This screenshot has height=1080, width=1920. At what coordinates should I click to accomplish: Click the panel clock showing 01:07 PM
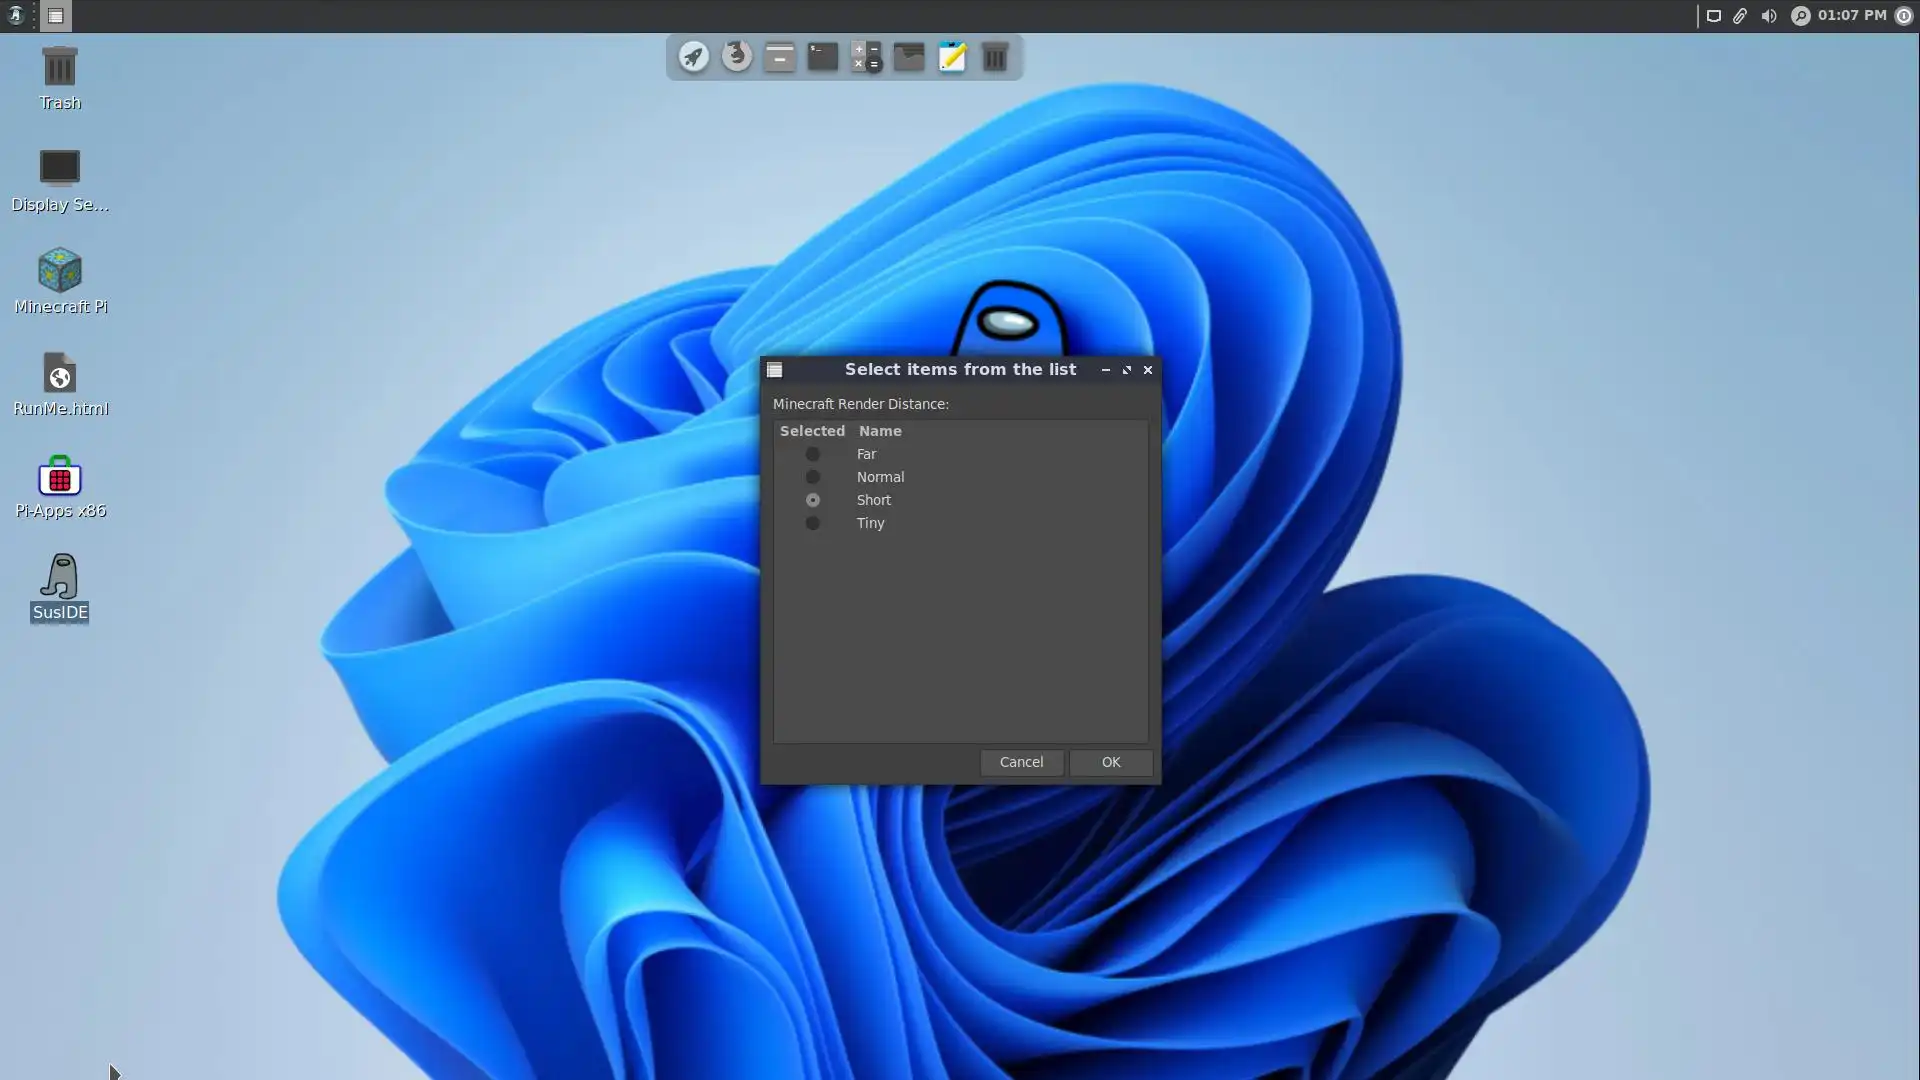tap(1852, 16)
